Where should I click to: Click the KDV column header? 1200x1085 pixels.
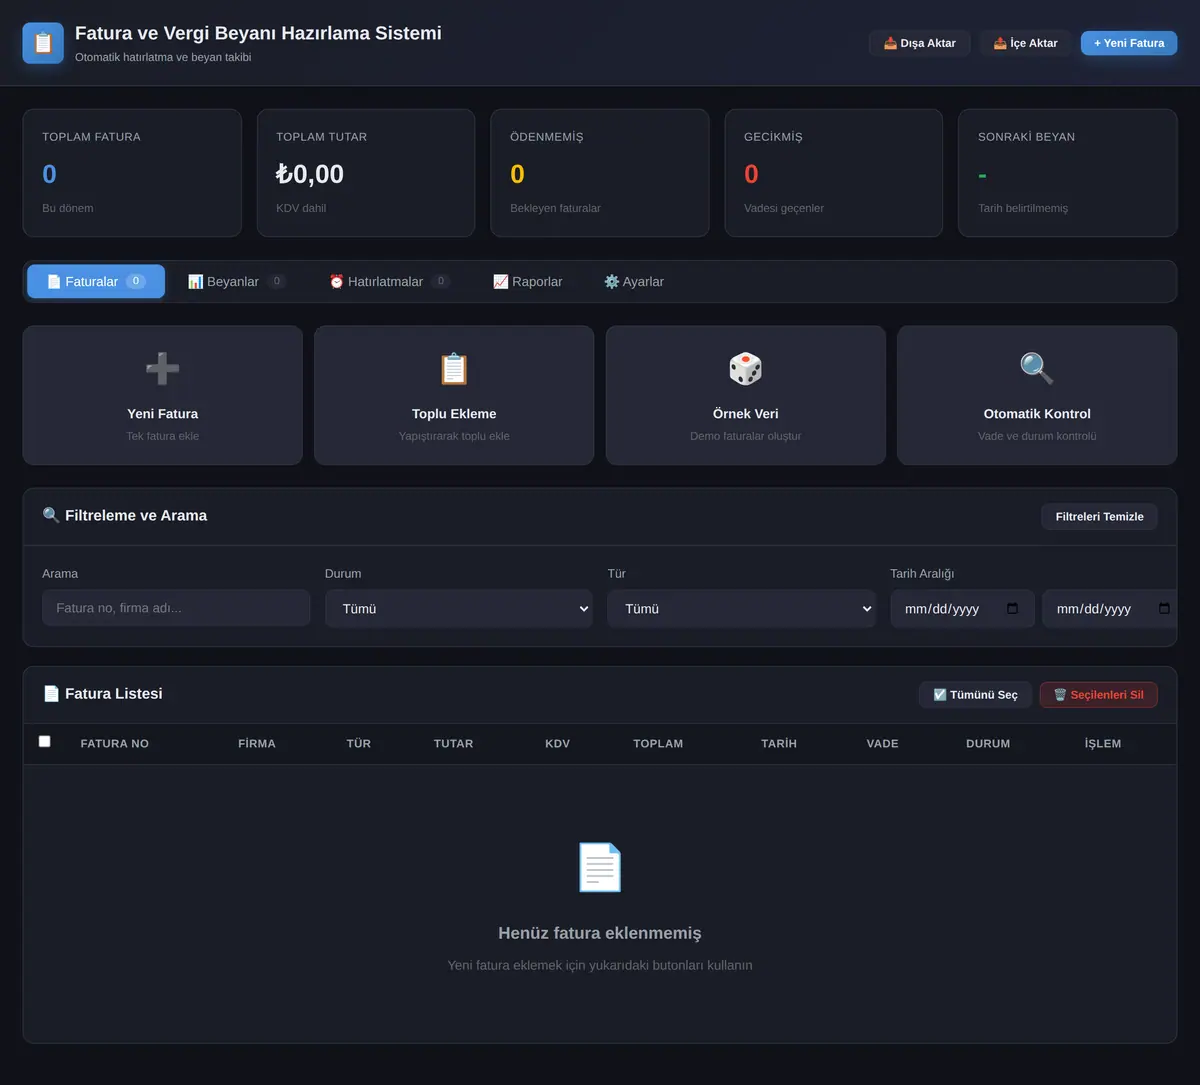pyautogui.click(x=557, y=744)
